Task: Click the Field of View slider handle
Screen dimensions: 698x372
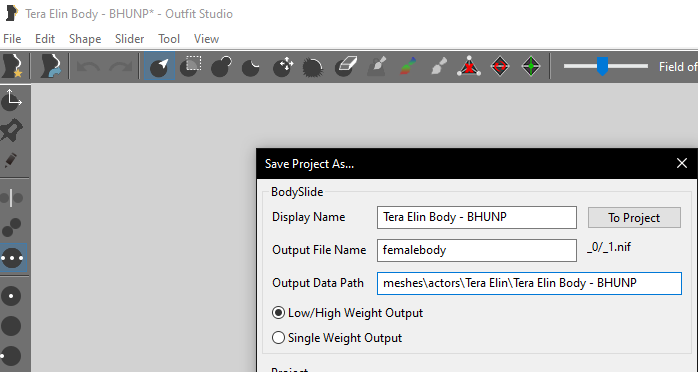Action: 602,66
